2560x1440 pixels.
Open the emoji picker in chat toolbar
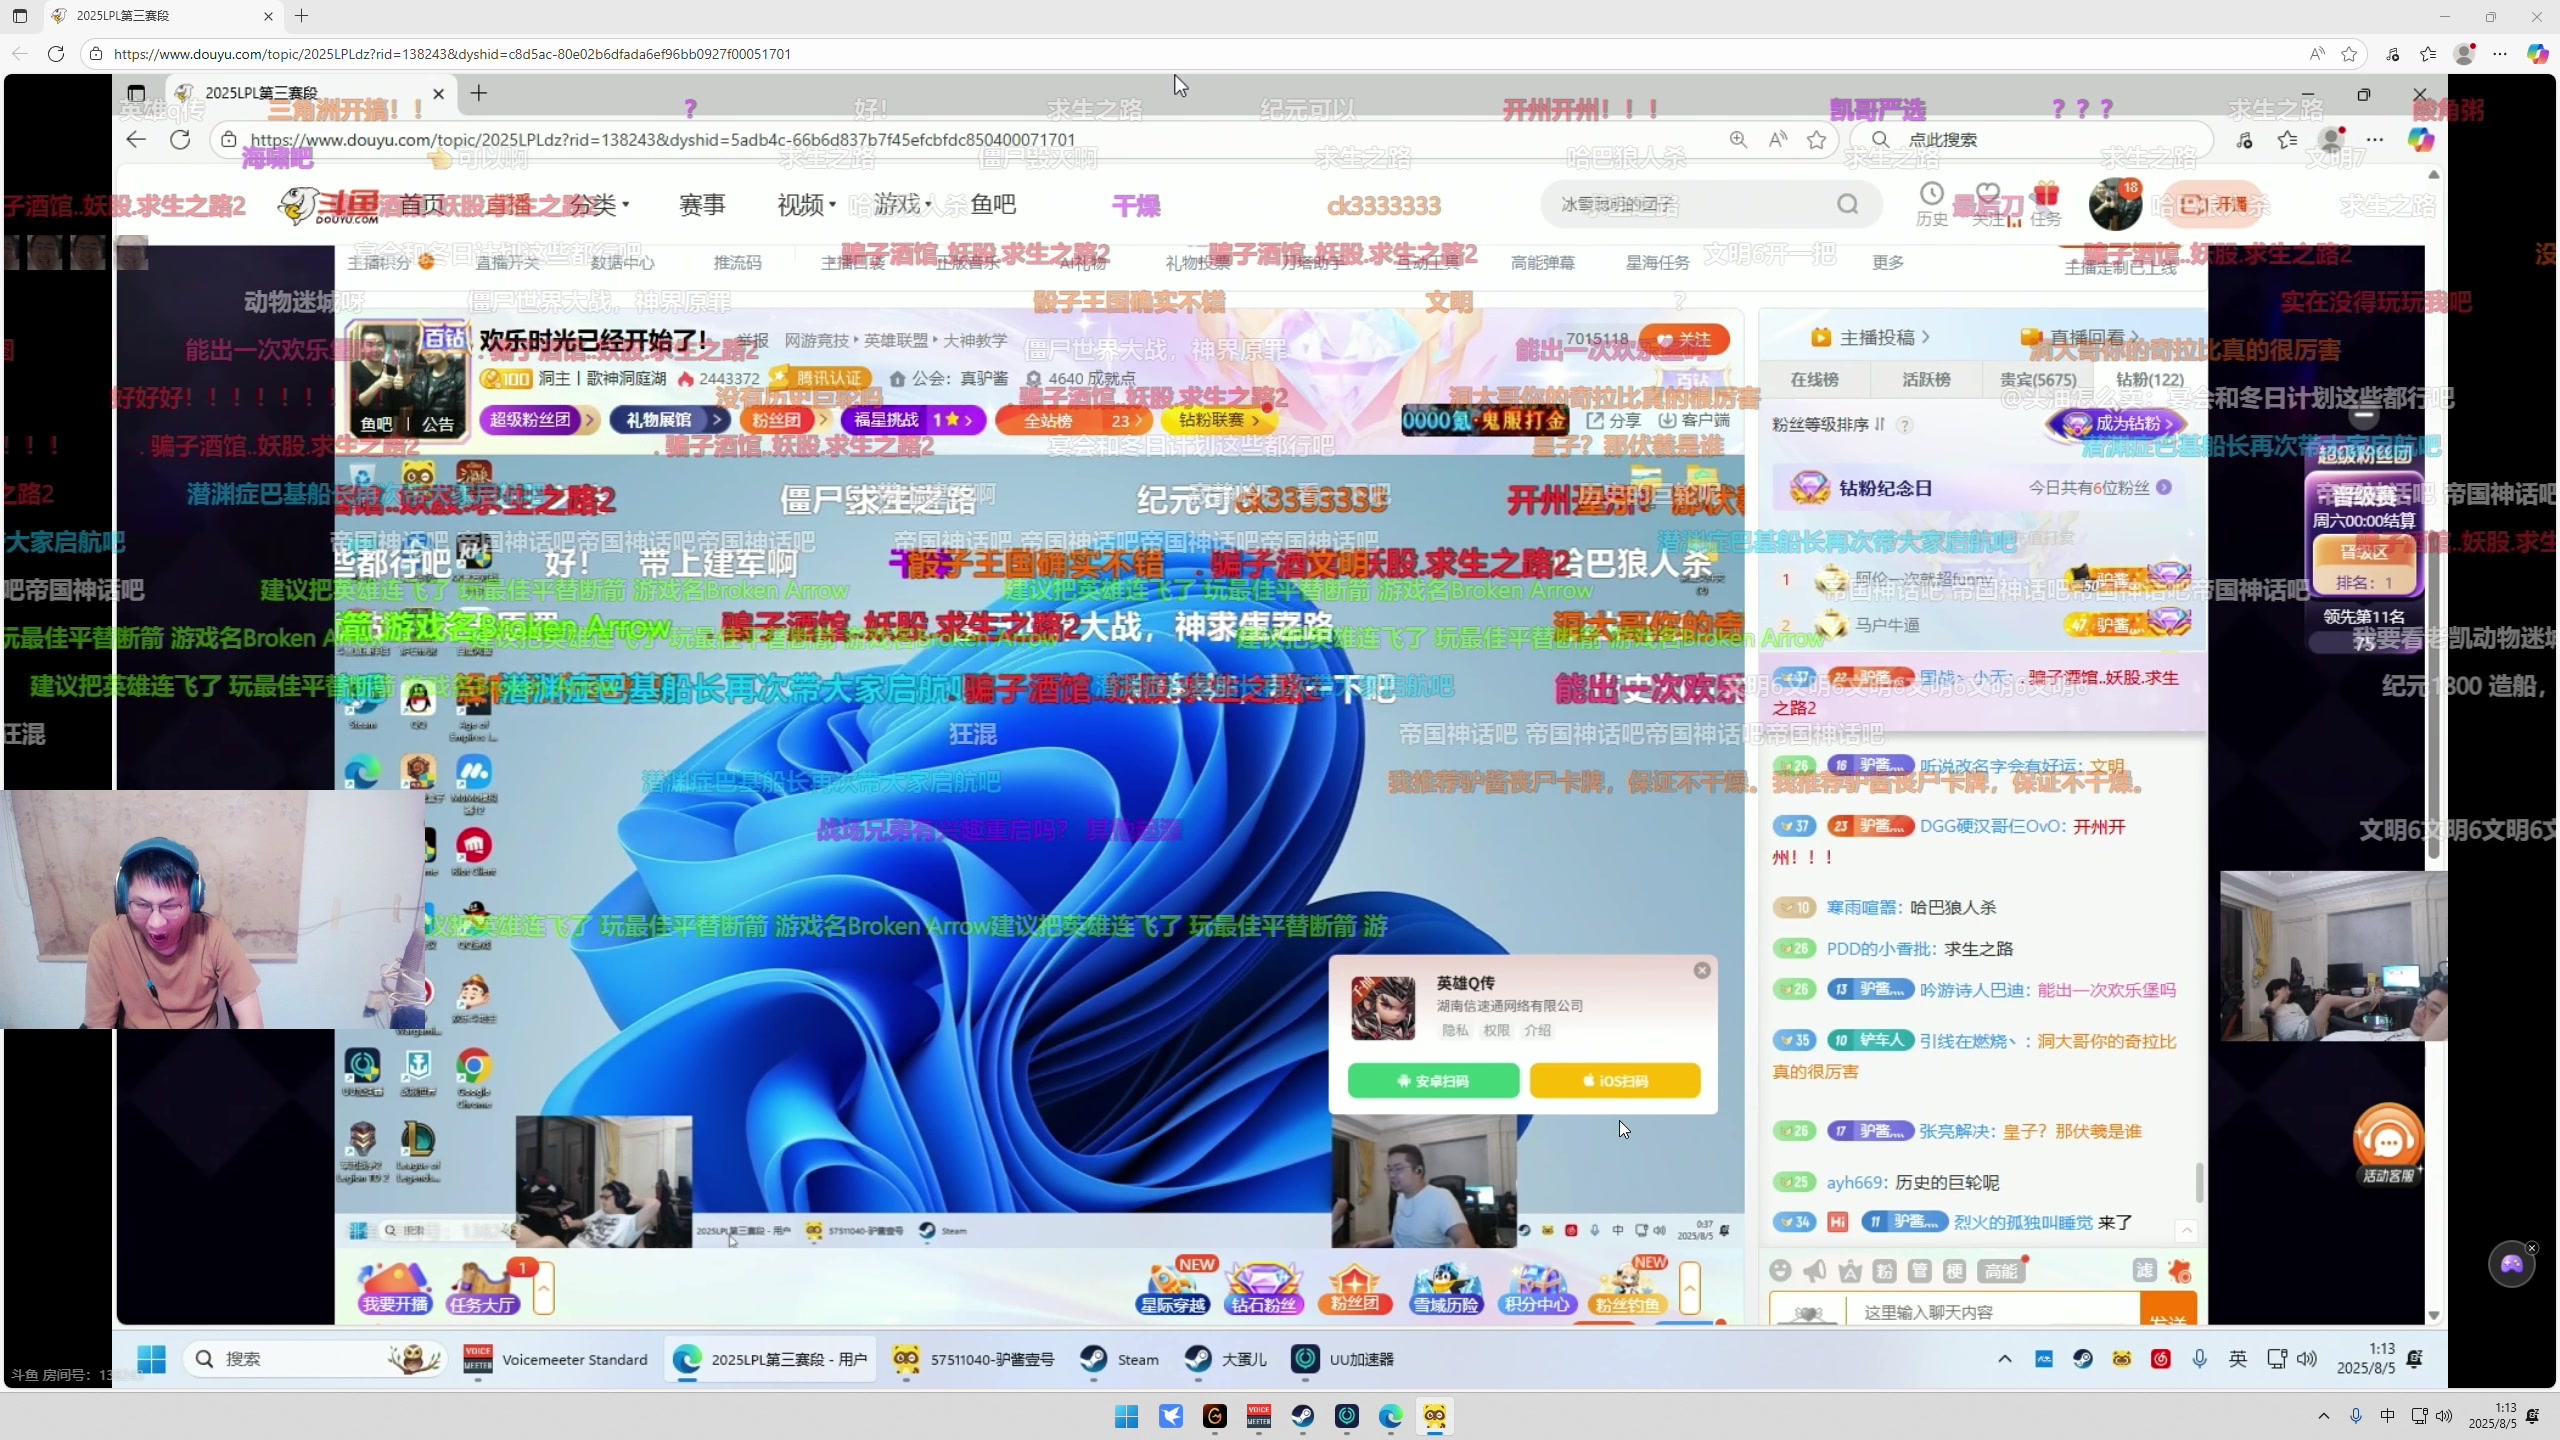point(1780,1270)
